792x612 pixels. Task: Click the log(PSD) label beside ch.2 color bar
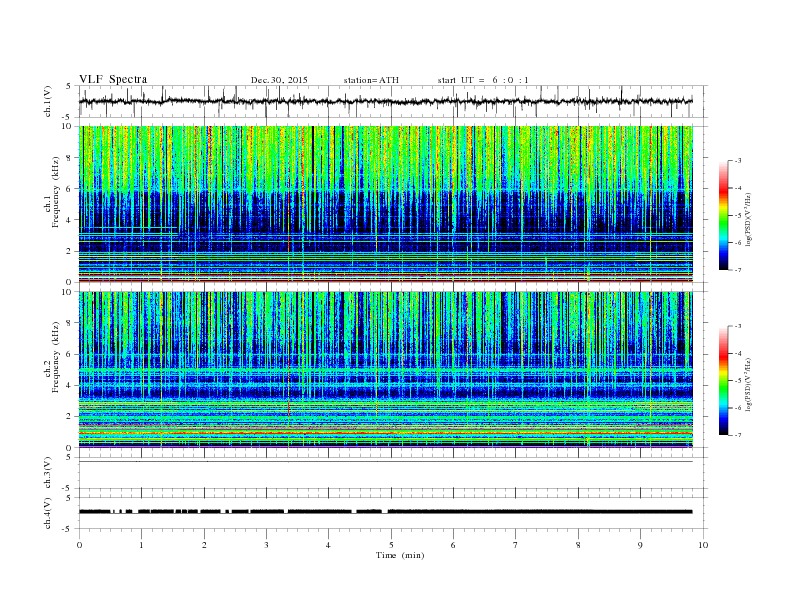[x=749, y=384]
